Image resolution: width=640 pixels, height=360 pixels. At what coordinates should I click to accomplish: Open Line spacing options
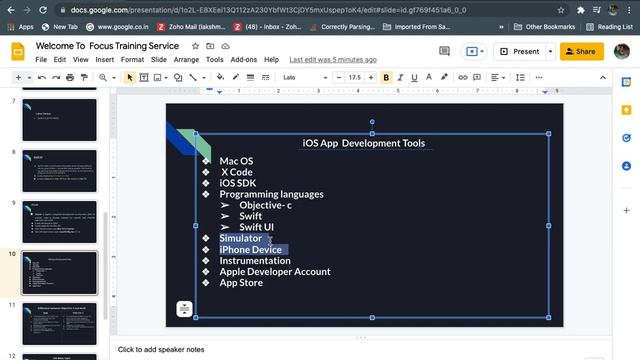[x=520, y=78]
